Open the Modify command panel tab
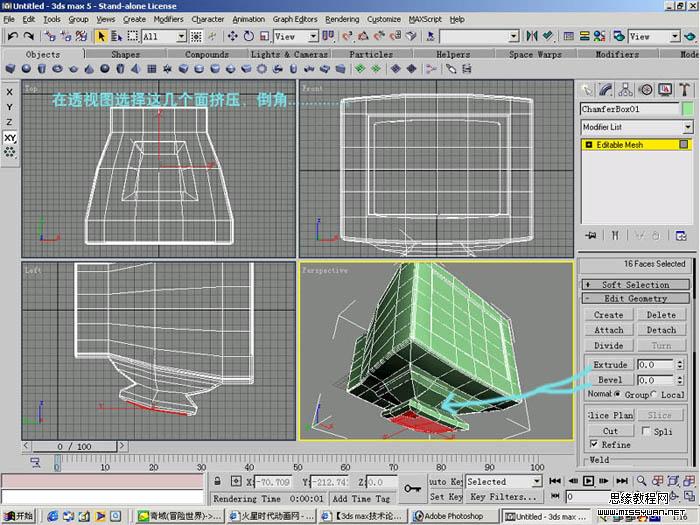 (x=605, y=90)
